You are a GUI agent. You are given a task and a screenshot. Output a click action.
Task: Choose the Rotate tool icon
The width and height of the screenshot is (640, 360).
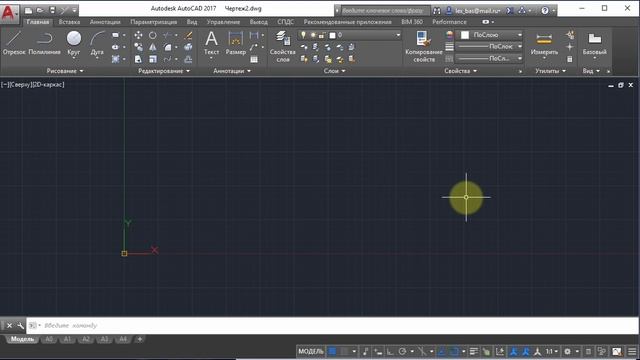153,35
